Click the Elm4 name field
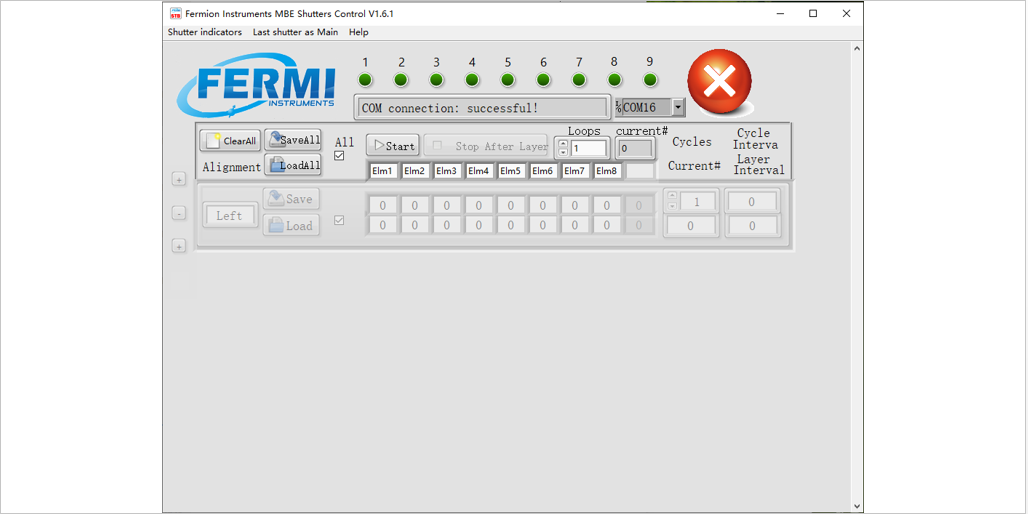1028x514 pixels. click(x=479, y=171)
